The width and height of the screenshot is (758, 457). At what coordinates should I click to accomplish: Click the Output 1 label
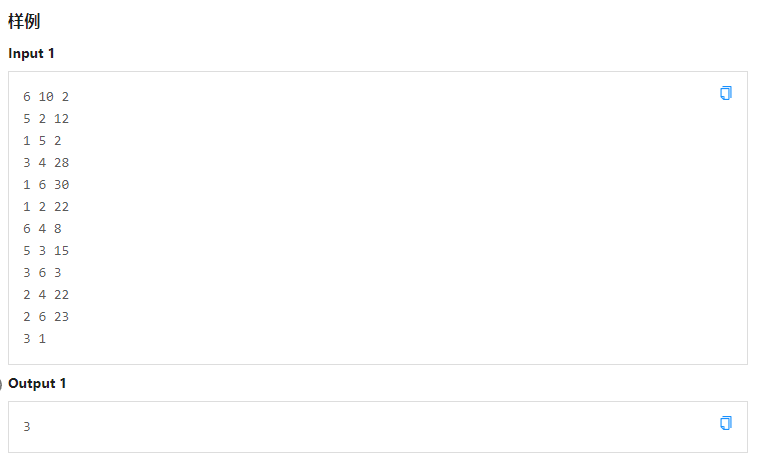pos(37,383)
